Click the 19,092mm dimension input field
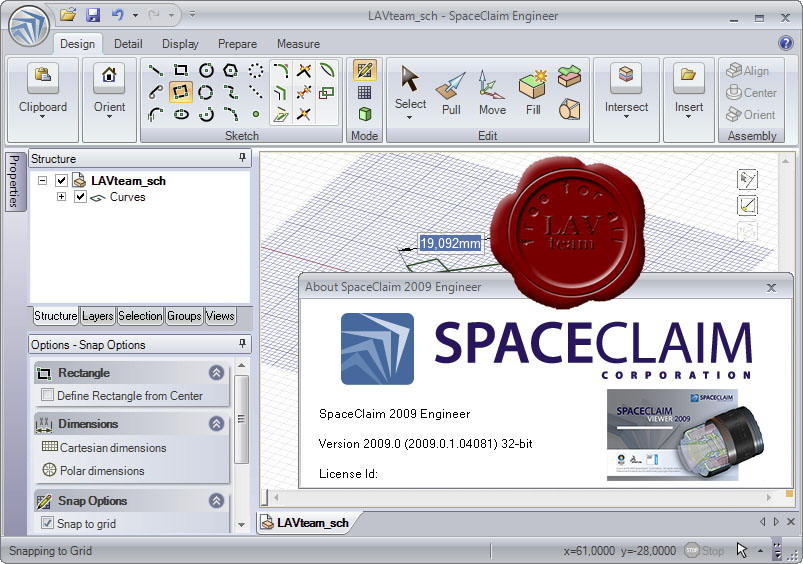The width and height of the screenshot is (803, 564). (x=450, y=243)
